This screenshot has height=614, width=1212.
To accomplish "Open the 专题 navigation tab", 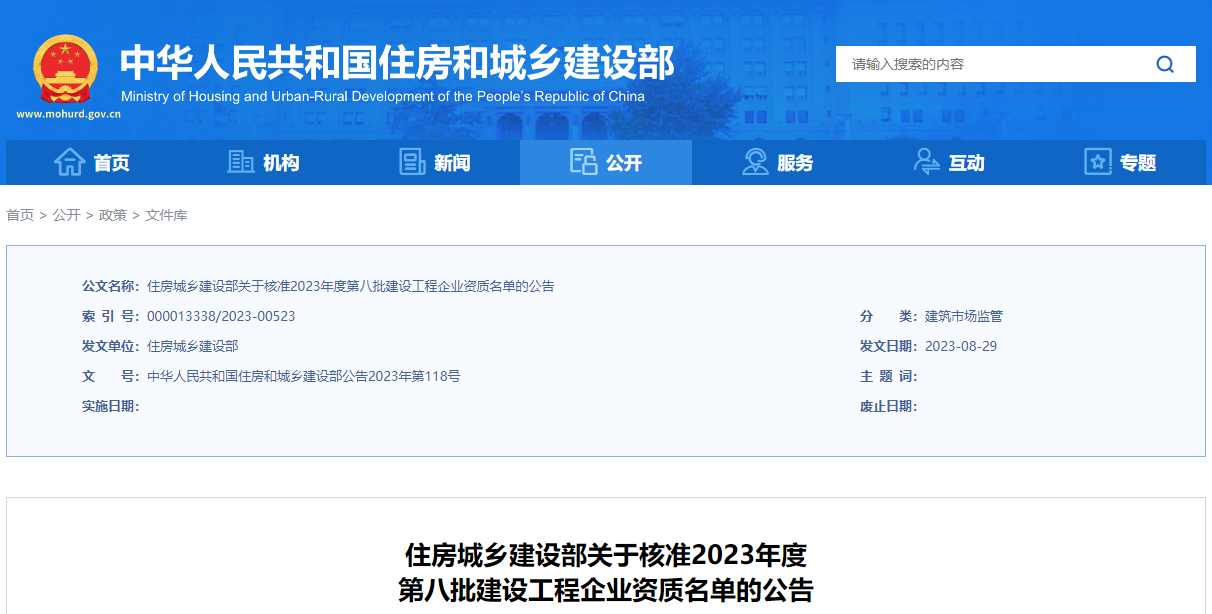I will click(x=1120, y=162).
